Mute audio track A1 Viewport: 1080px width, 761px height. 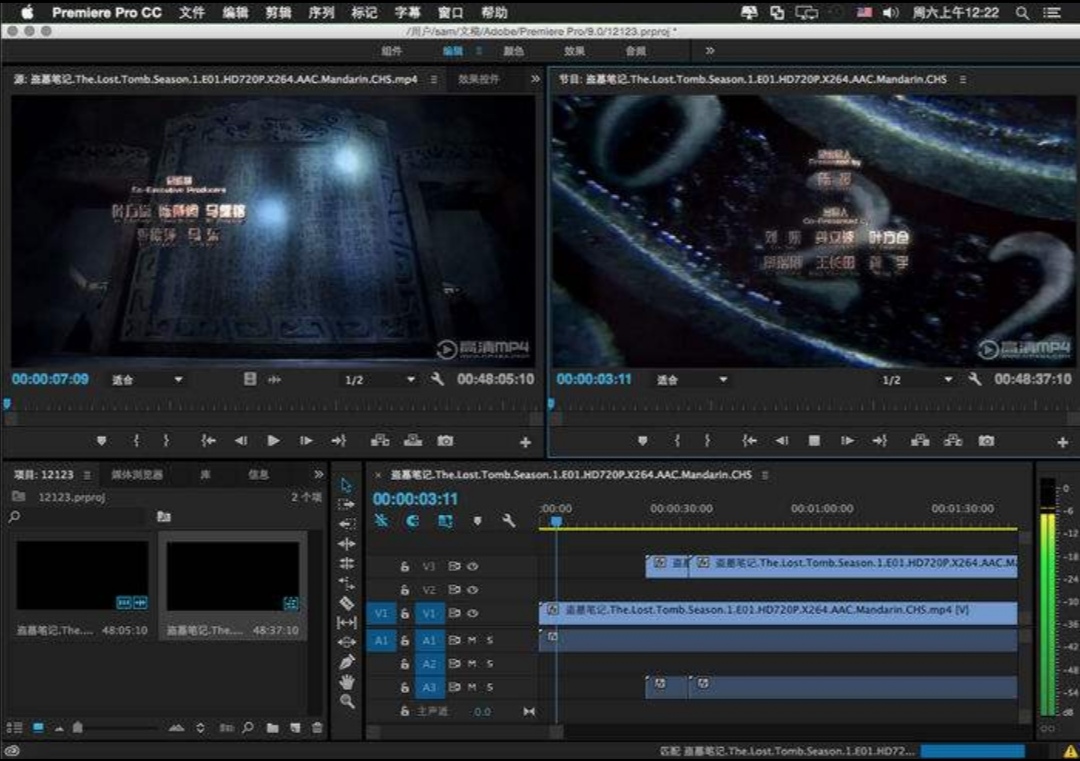472,639
